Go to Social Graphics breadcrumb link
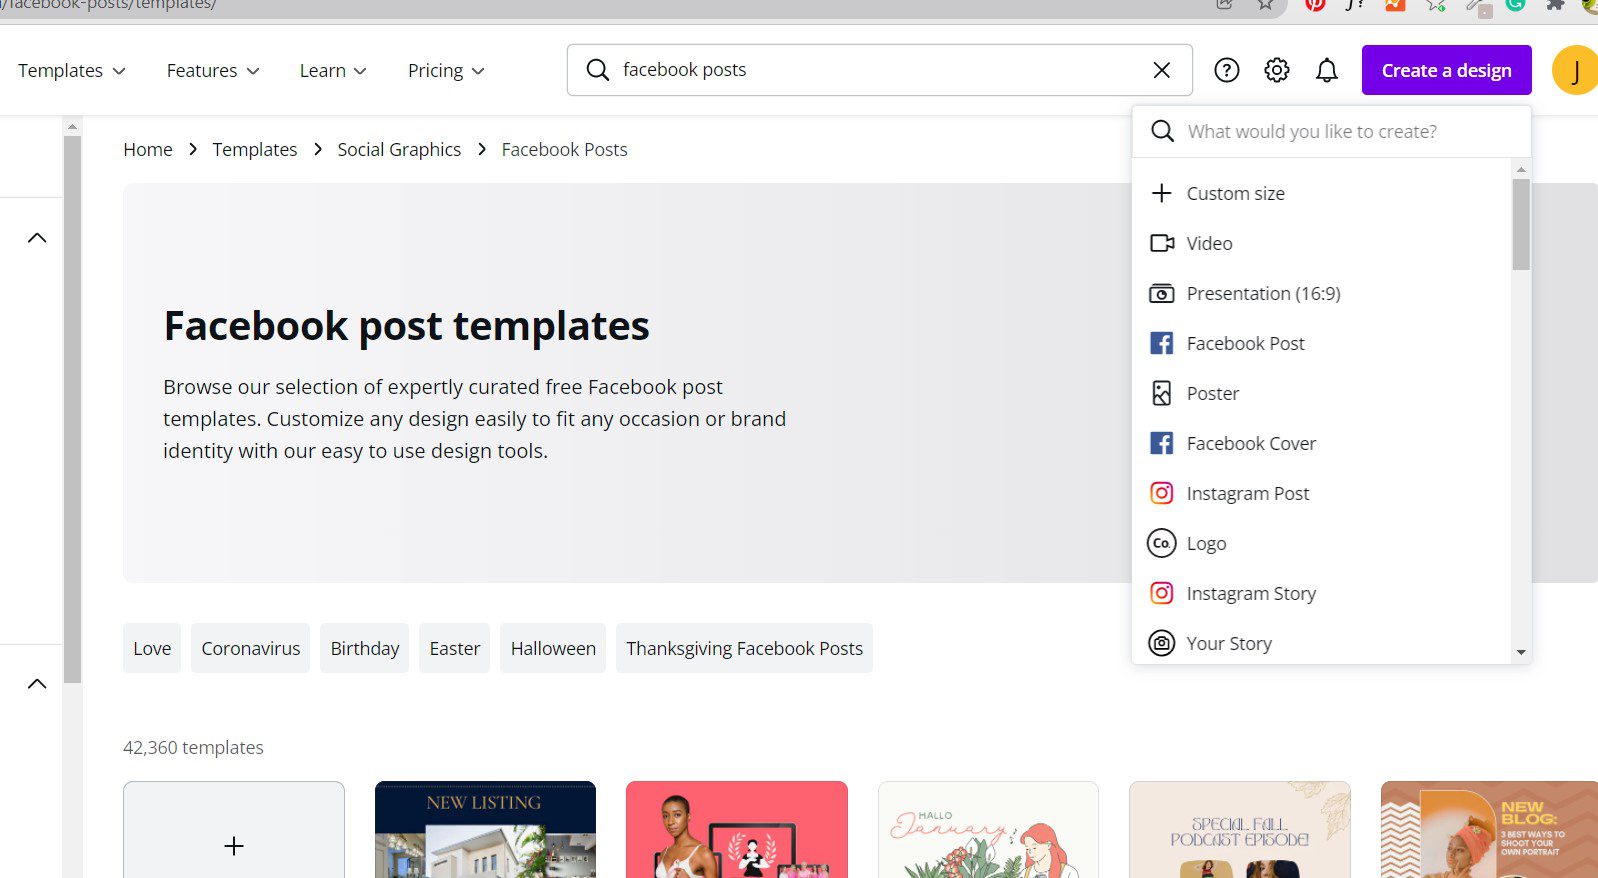The image size is (1598, 878). pos(399,149)
